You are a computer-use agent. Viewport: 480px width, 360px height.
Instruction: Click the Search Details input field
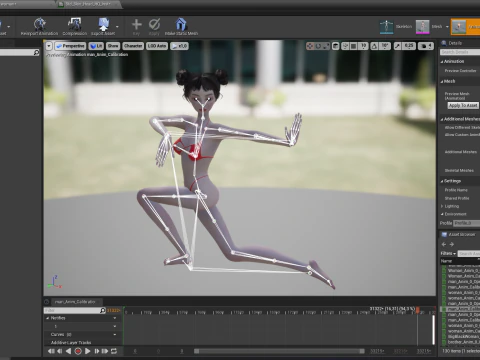(460, 52)
